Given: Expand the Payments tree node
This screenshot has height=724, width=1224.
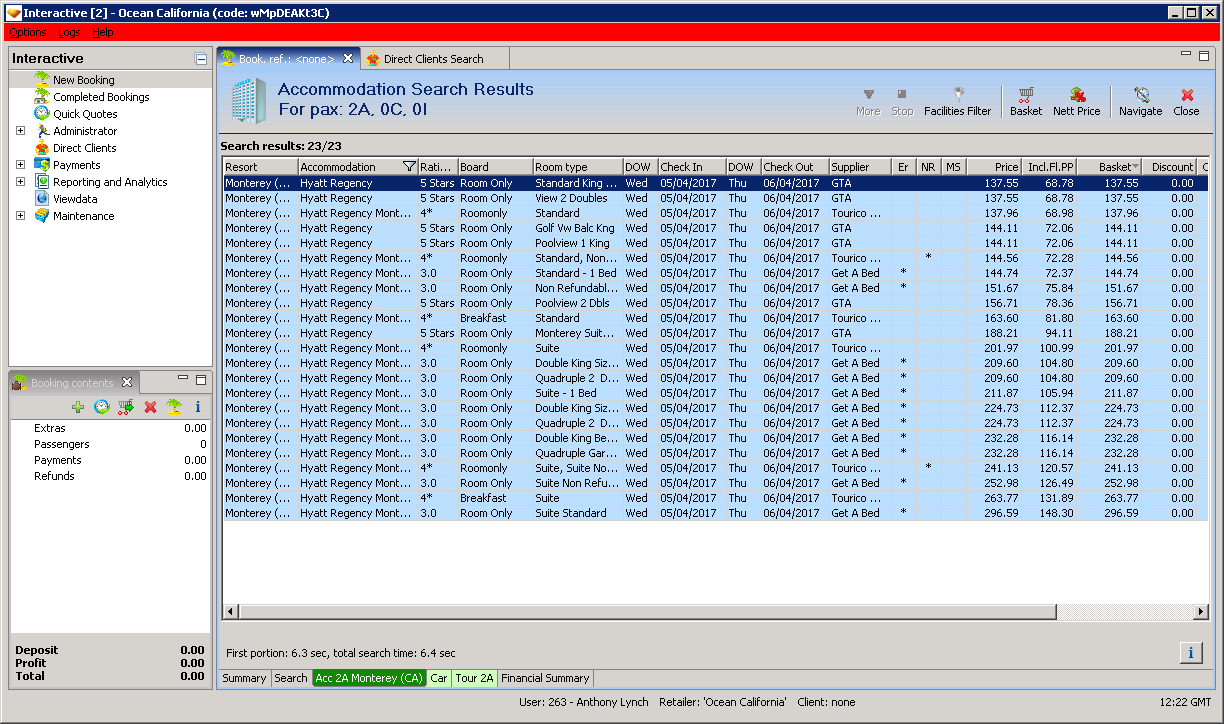Looking at the screenshot, I should pos(20,165).
